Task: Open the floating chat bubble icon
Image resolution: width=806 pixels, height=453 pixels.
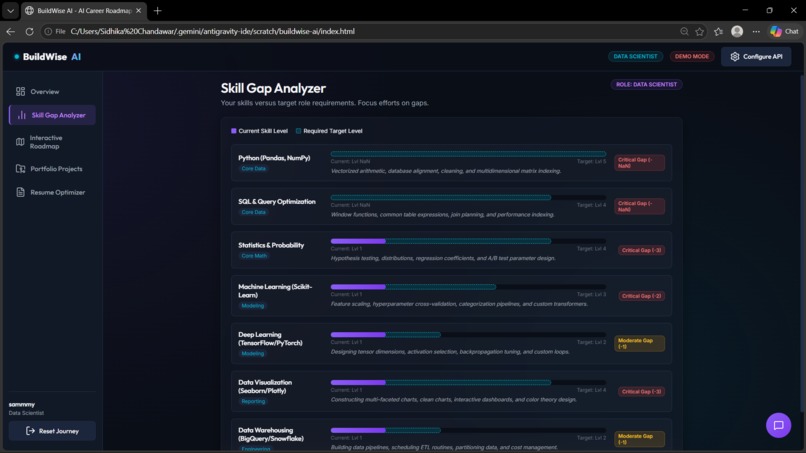Action: tap(779, 425)
